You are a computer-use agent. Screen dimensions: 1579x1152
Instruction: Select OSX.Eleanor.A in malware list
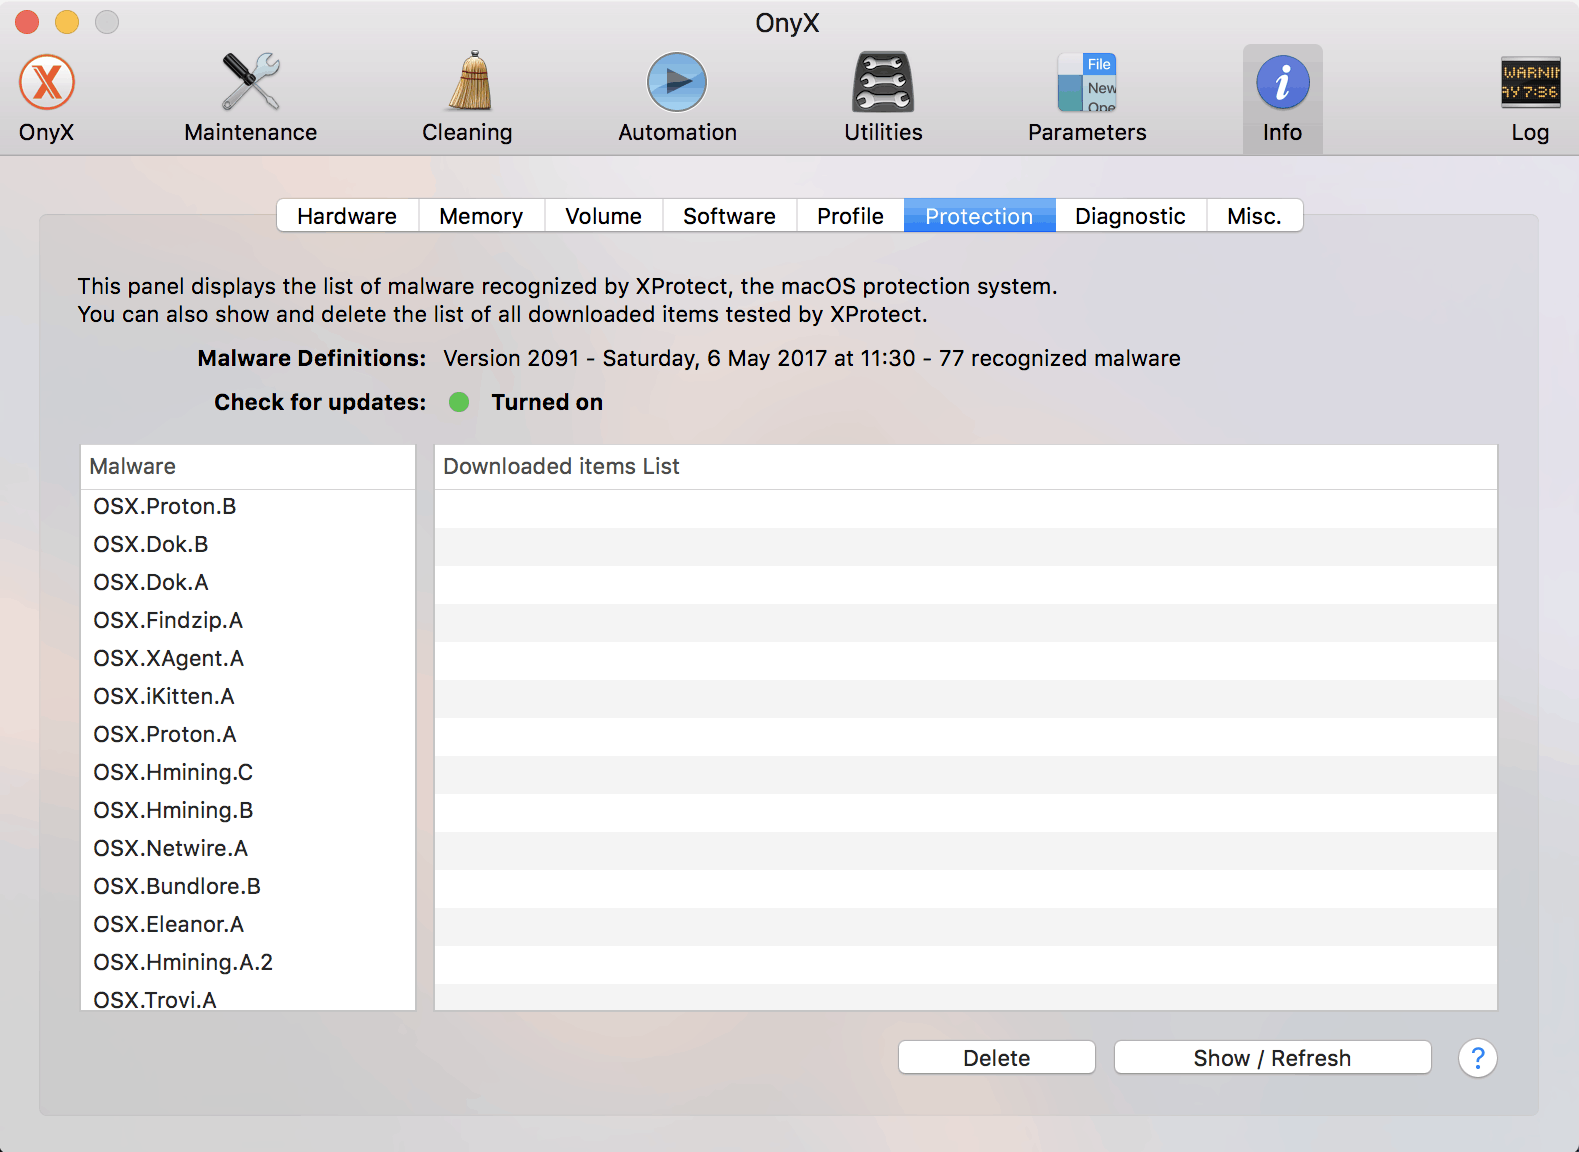tap(248, 925)
